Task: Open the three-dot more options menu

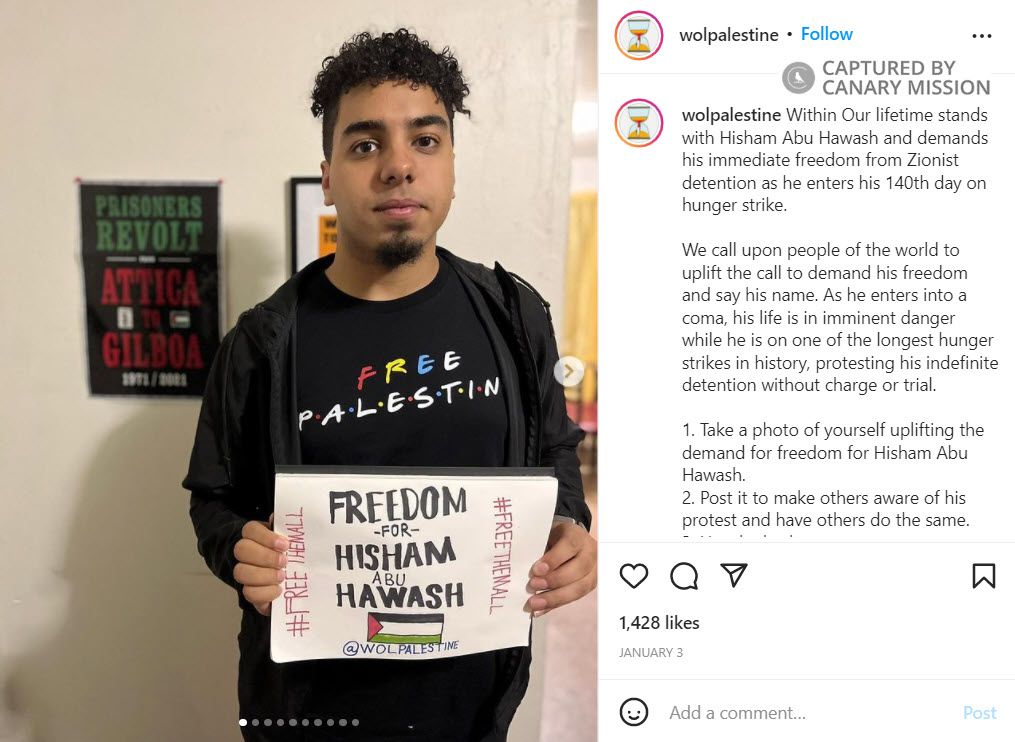Action: point(982,36)
